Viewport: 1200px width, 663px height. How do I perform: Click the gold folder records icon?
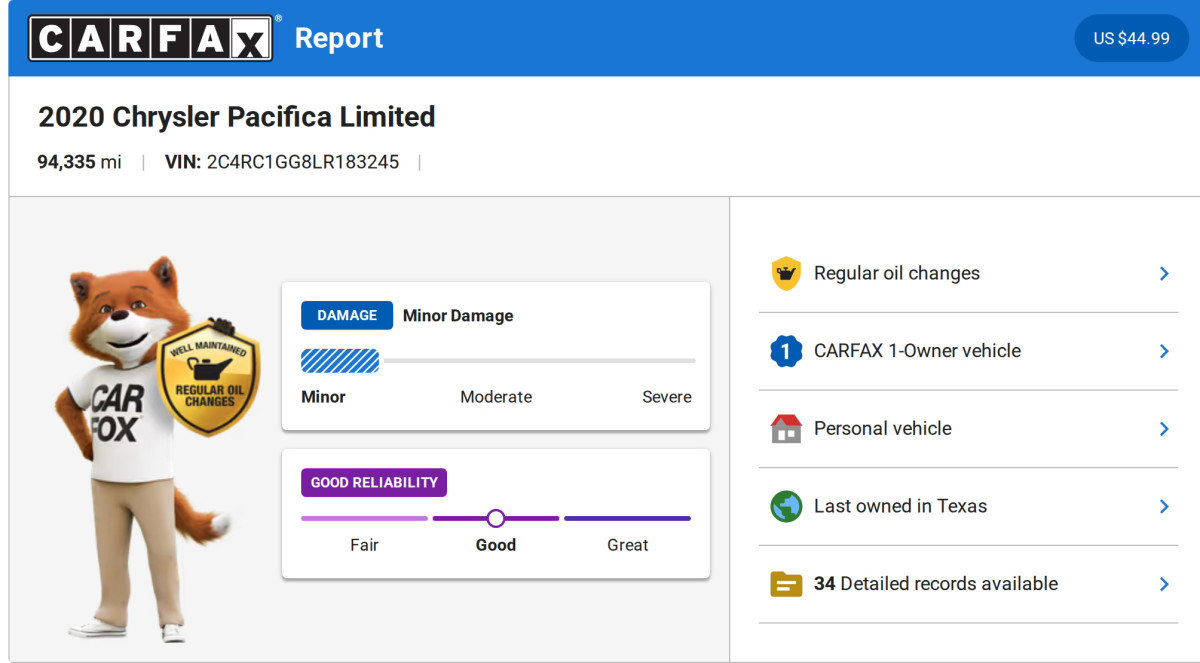pos(786,584)
